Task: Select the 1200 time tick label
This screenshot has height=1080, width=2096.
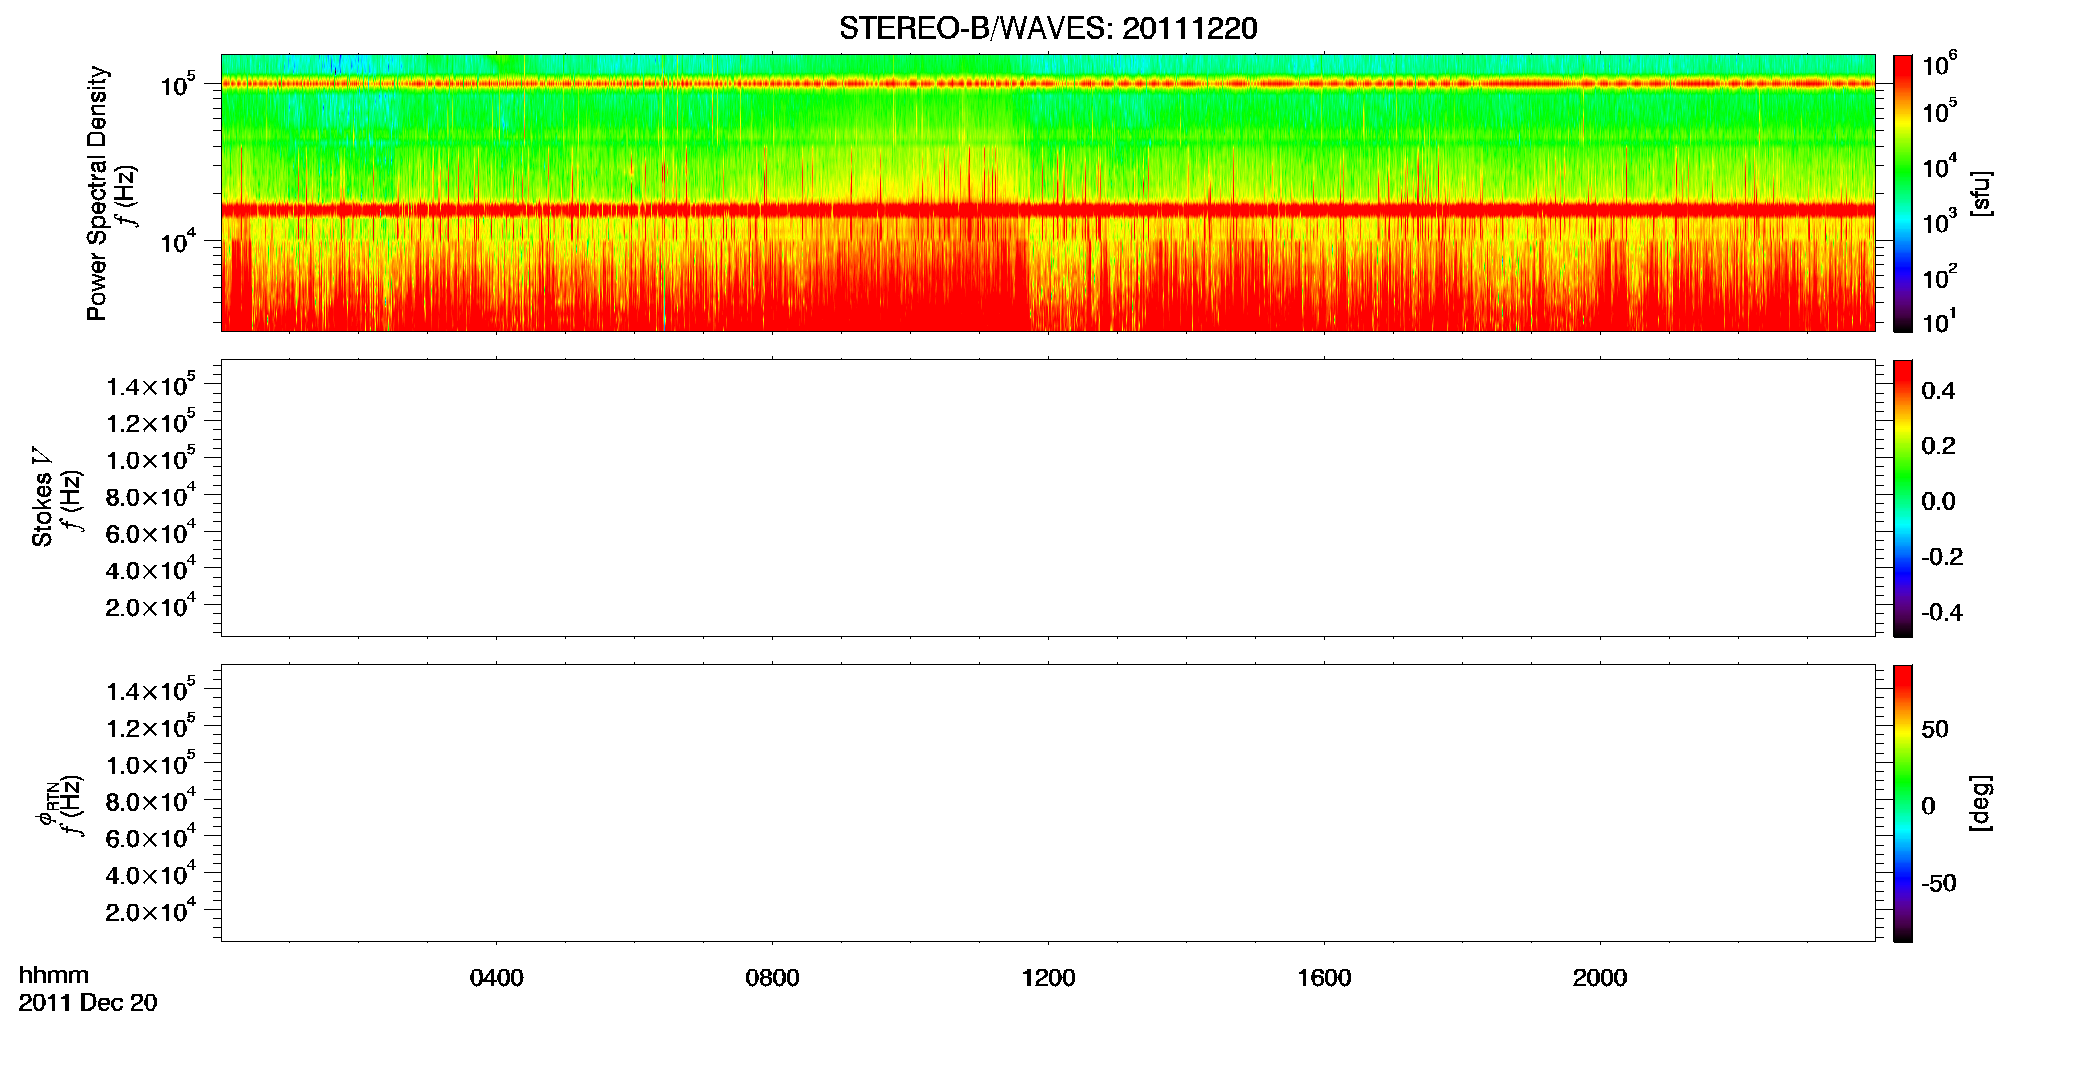Action: point(1048,978)
